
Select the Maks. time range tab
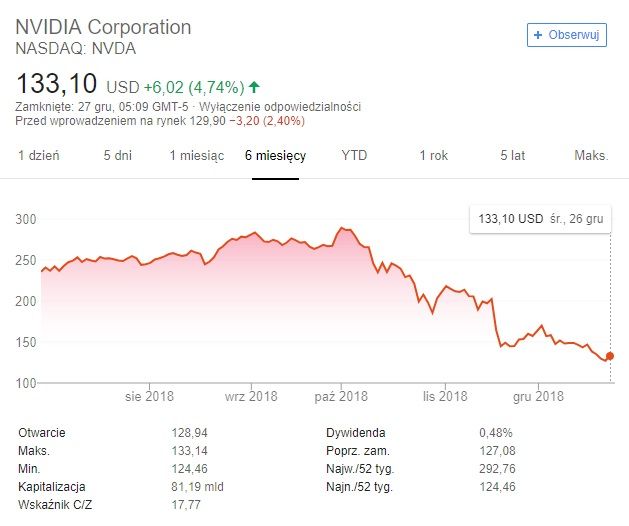point(591,156)
